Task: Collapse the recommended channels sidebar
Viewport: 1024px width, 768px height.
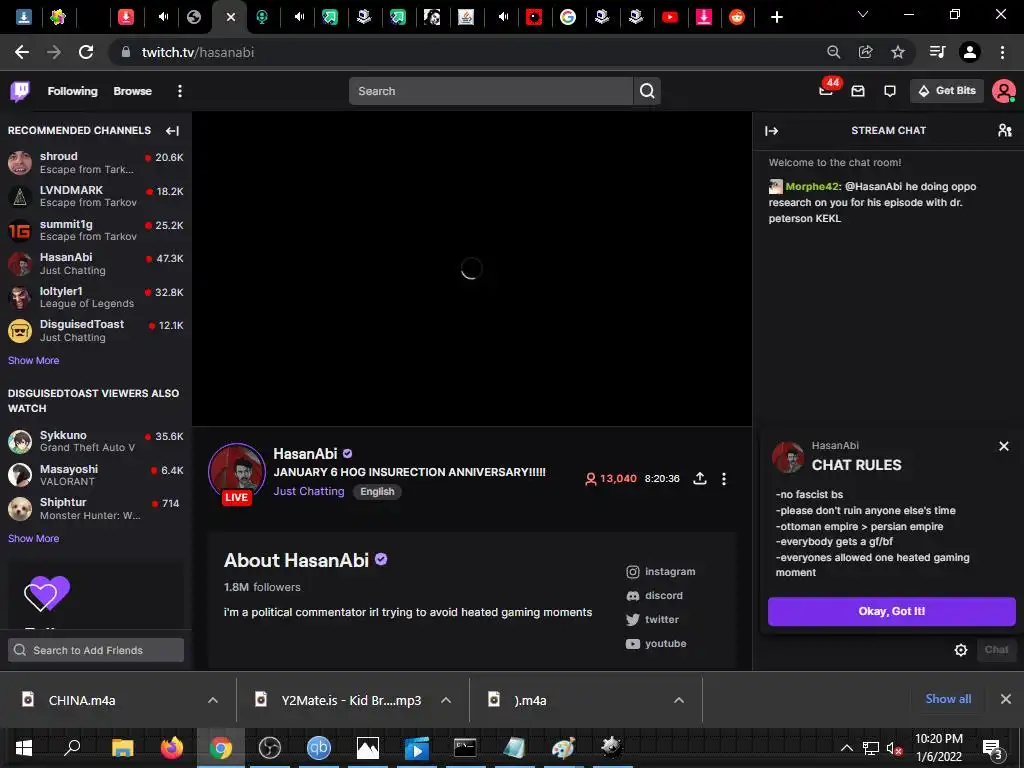Action: pyautogui.click(x=172, y=131)
